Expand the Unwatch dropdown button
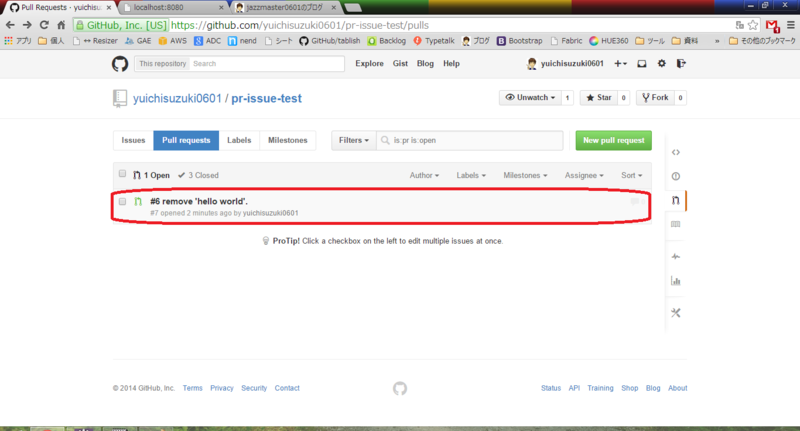Viewport: 800px width, 431px height. pyautogui.click(x=530, y=97)
